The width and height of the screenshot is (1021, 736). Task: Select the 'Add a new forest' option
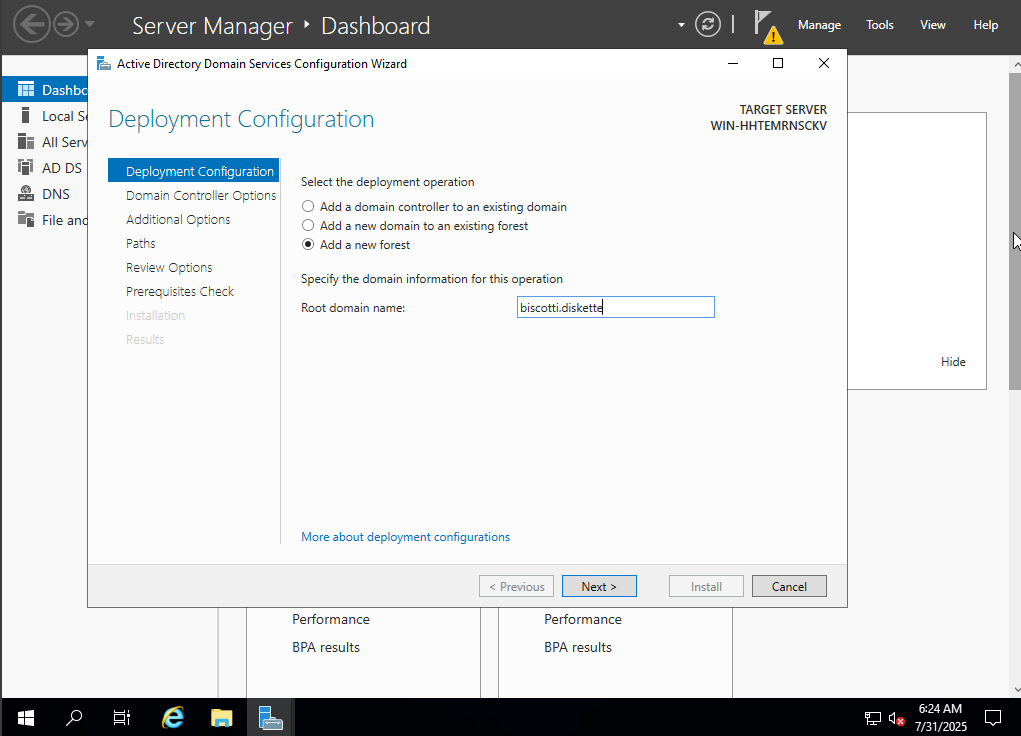(308, 245)
